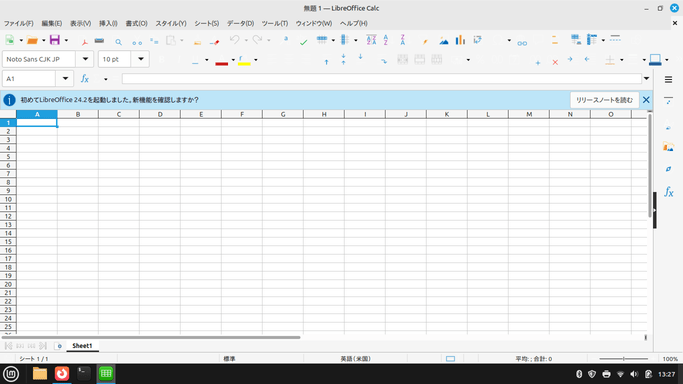
Task: Open the sidebar Gallery panel icon
Action: (668, 147)
